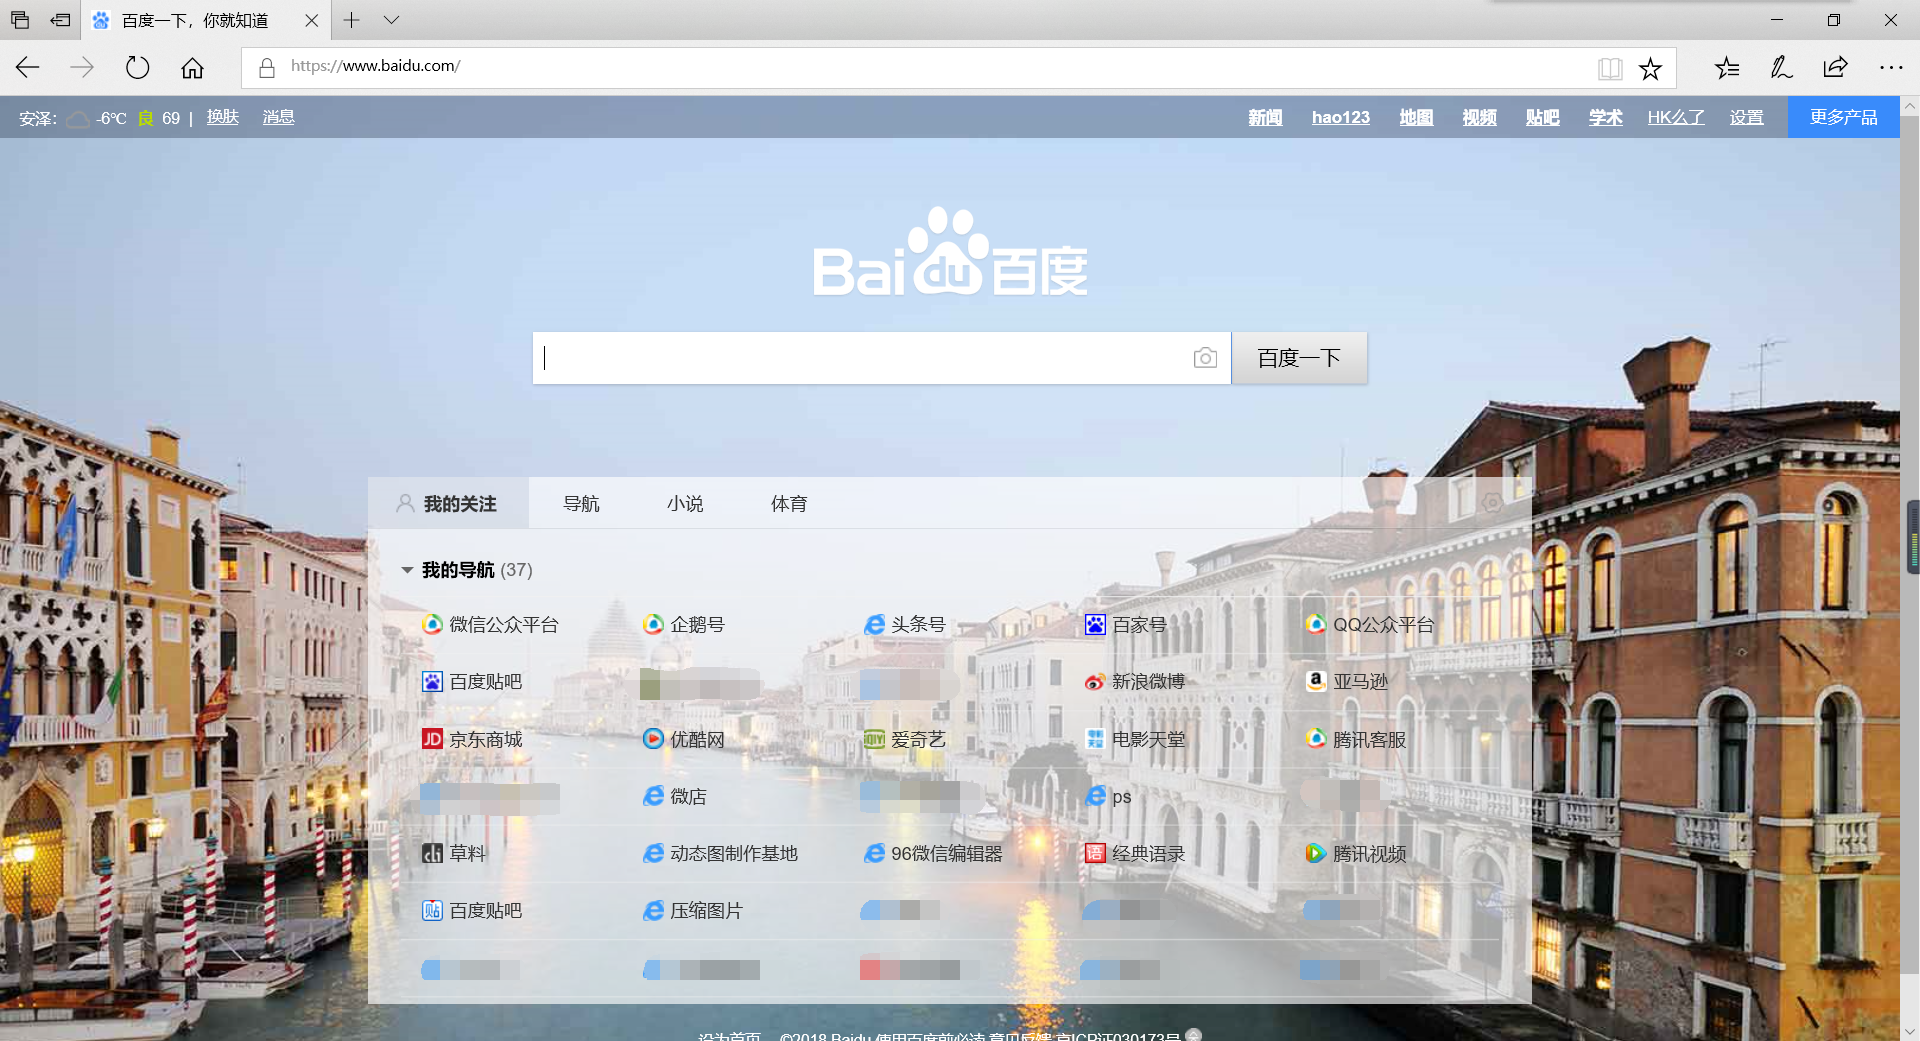The height and width of the screenshot is (1041, 1920).
Task: Open the 头条号 link
Action: 918,625
